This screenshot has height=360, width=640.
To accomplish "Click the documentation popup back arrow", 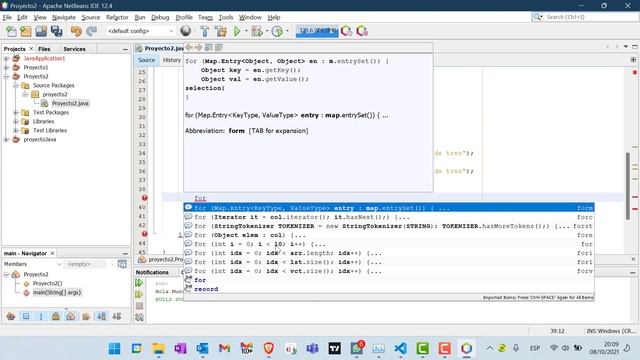I will (x=189, y=47).
